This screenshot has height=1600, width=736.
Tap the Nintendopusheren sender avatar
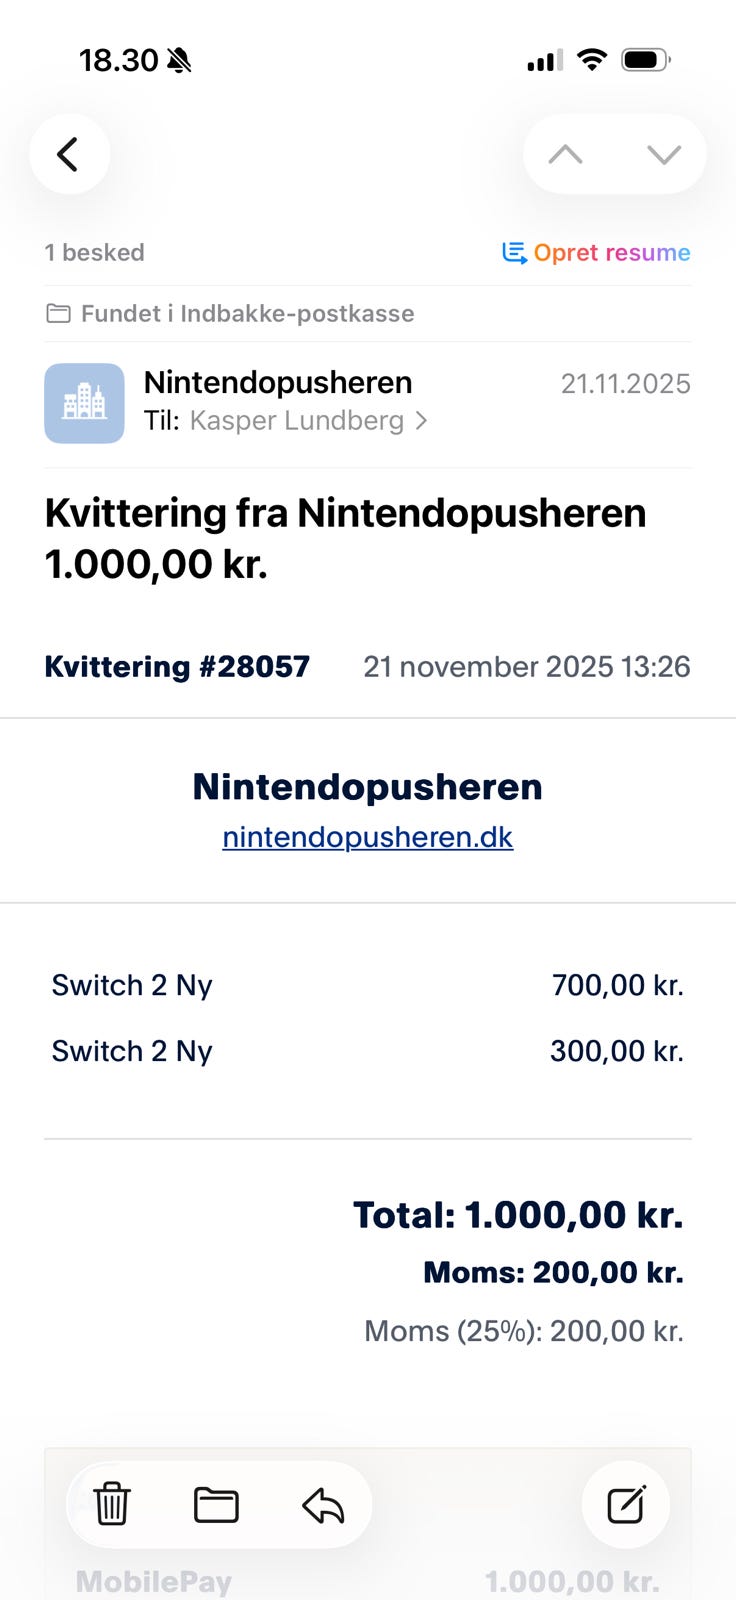pyautogui.click(x=84, y=402)
